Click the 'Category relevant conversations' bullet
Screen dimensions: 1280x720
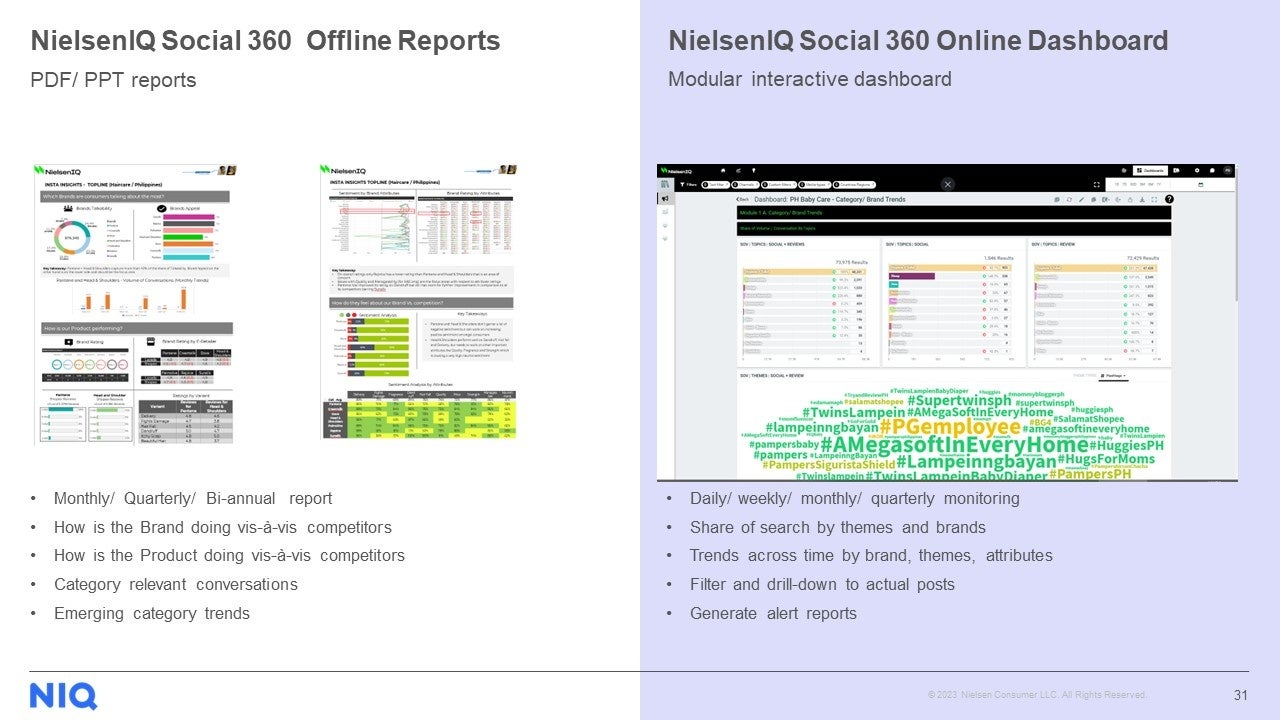click(176, 584)
